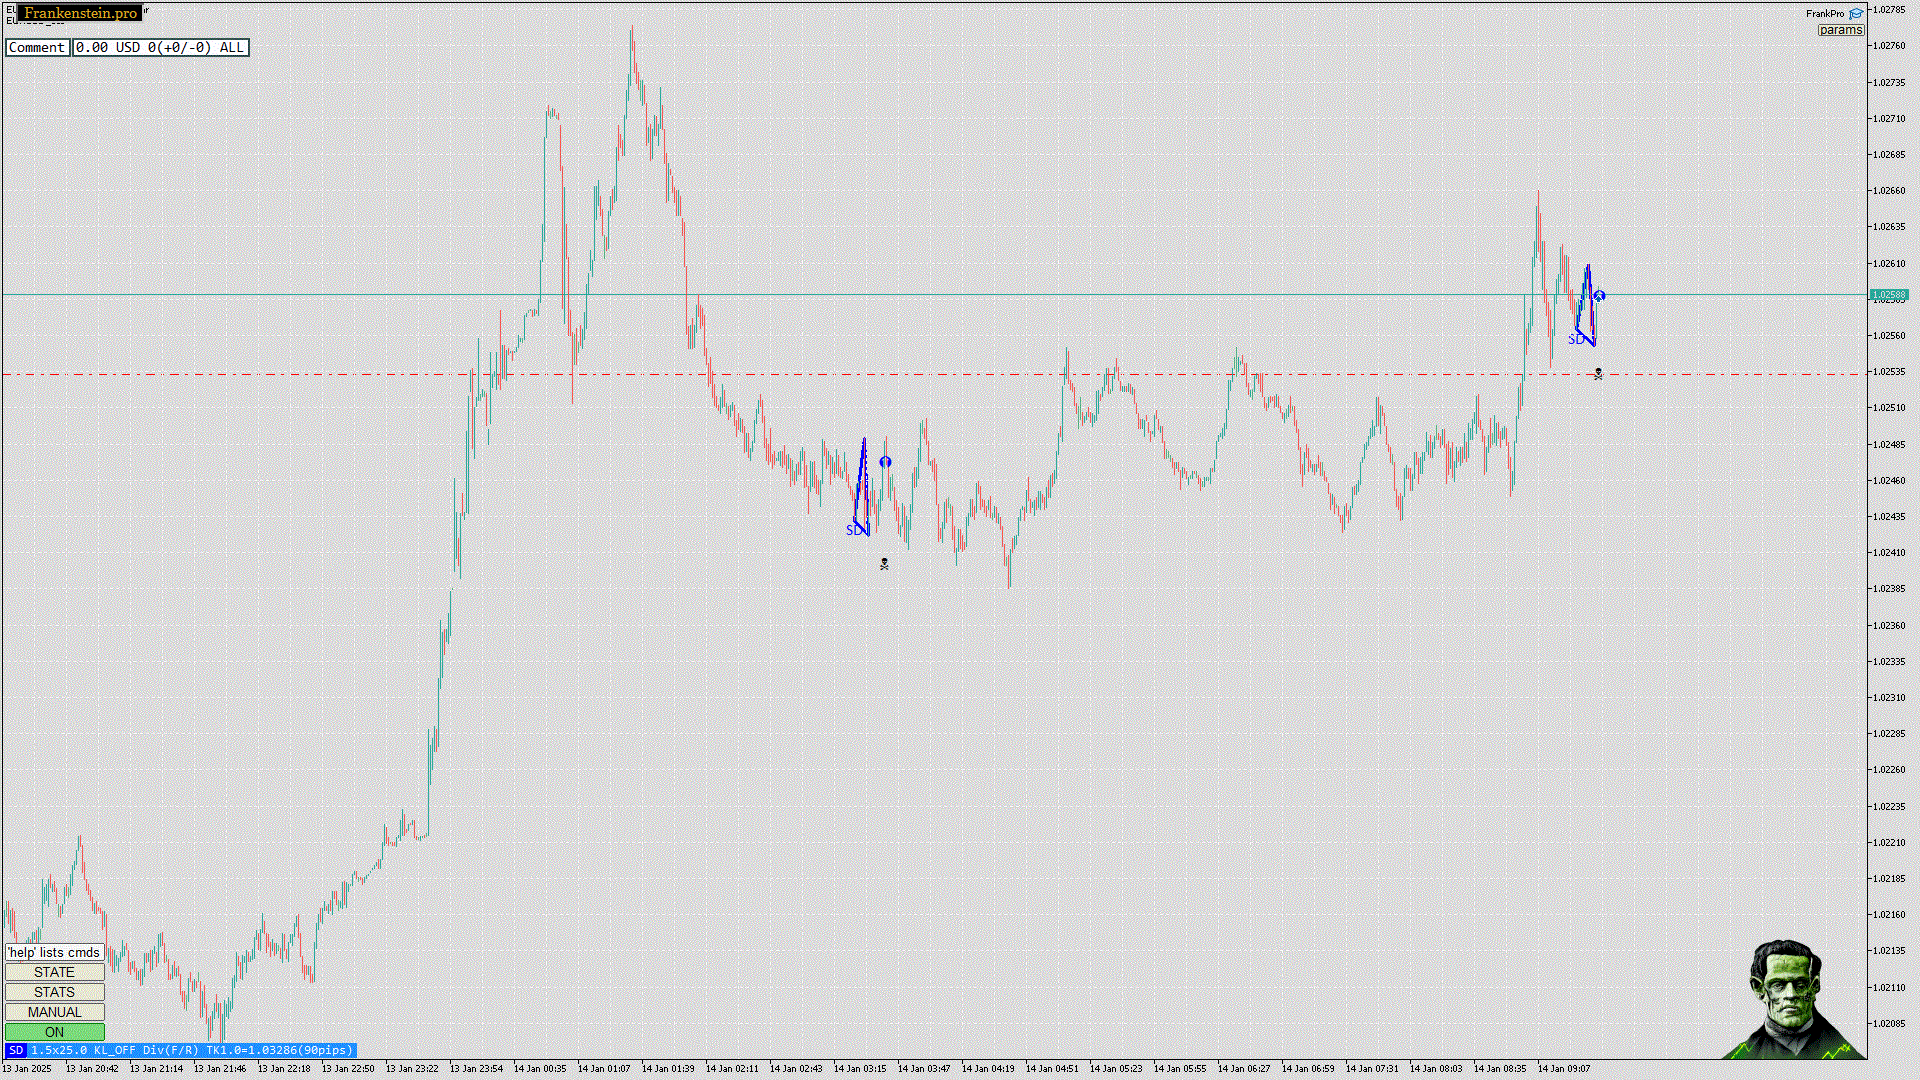Screen dimensions: 1920x1080
Task: Click the STATE button
Action: (55, 972)
